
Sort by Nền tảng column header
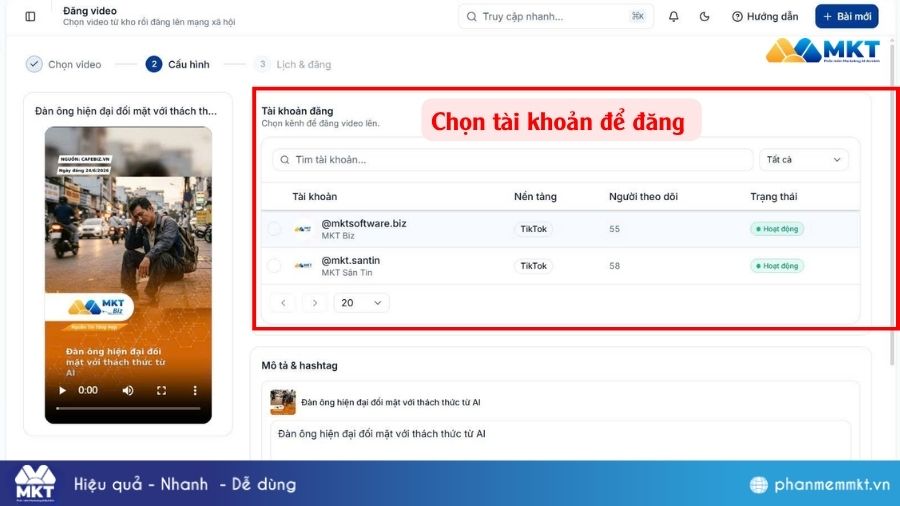coord(535,197)
